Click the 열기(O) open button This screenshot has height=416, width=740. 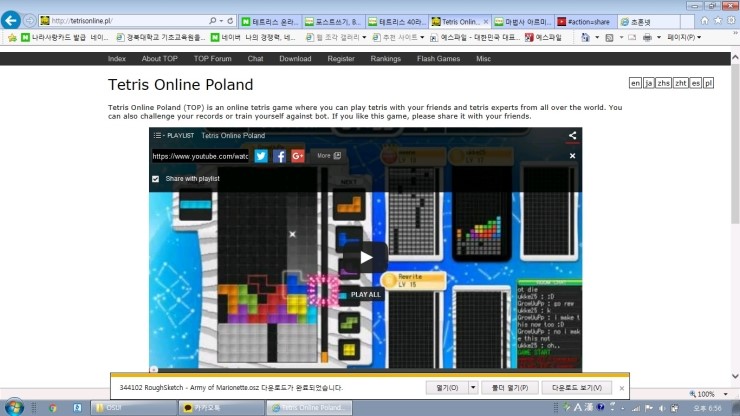(x=447, y=388)
